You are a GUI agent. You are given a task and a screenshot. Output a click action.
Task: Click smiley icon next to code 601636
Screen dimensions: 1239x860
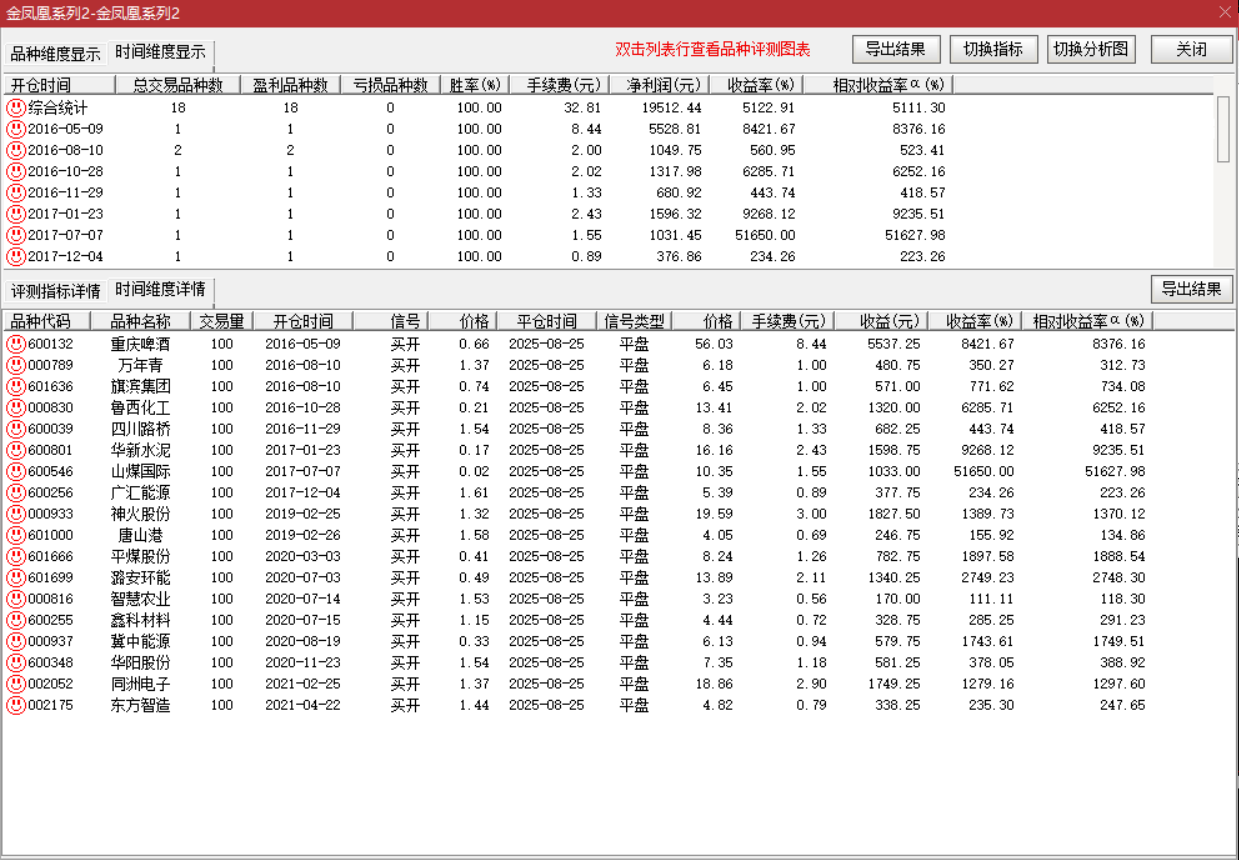16,386
